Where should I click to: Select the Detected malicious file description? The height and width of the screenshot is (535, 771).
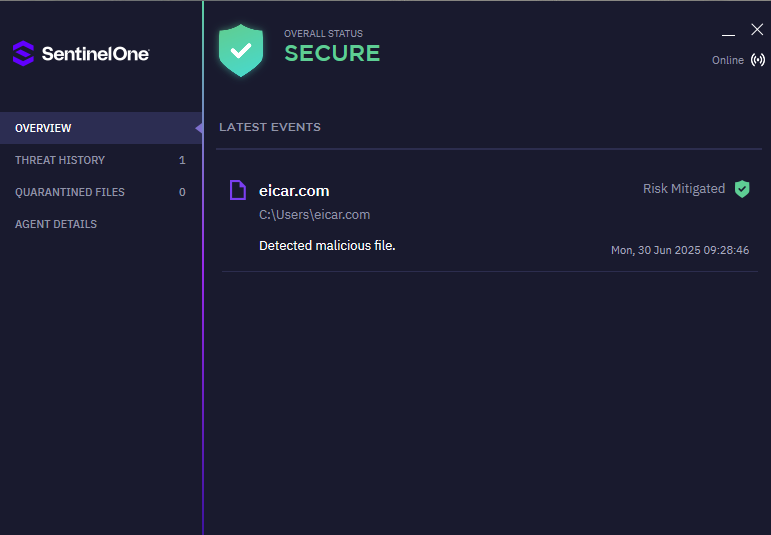327,245
